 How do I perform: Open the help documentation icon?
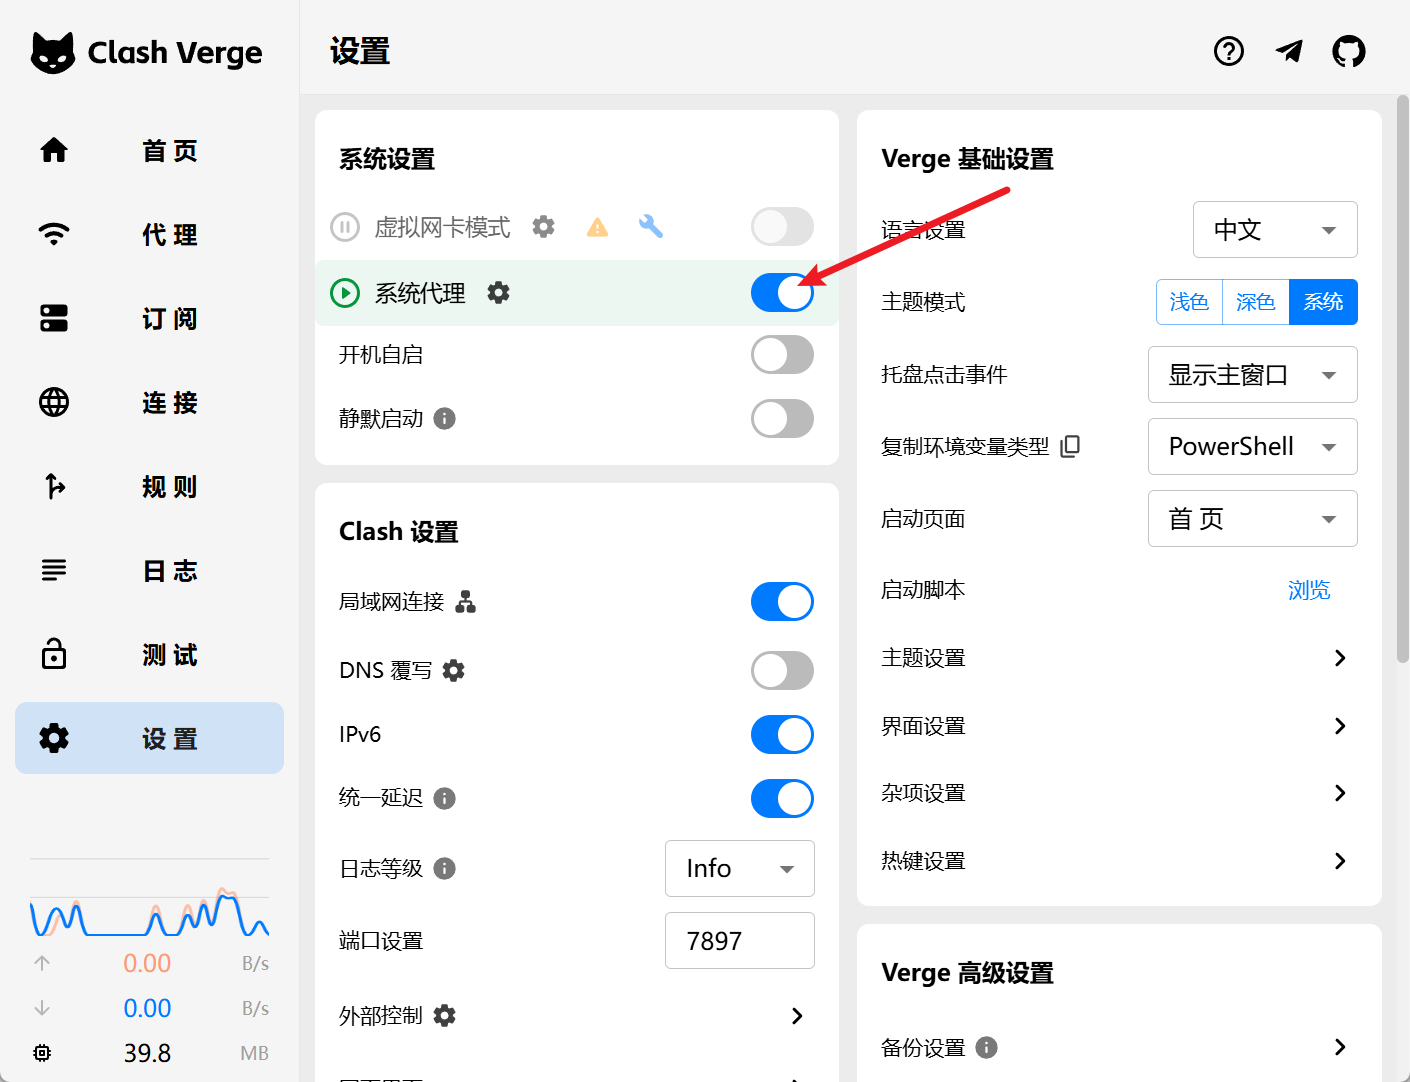(1229, 51)
